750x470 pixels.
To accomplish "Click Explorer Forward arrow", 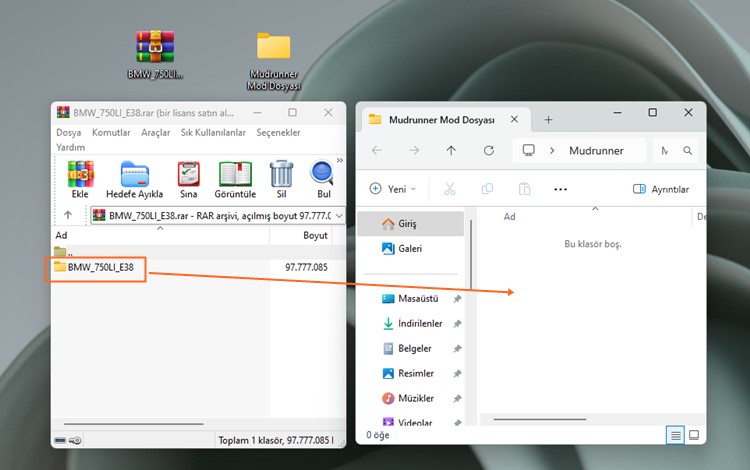I will click(414, 151).
